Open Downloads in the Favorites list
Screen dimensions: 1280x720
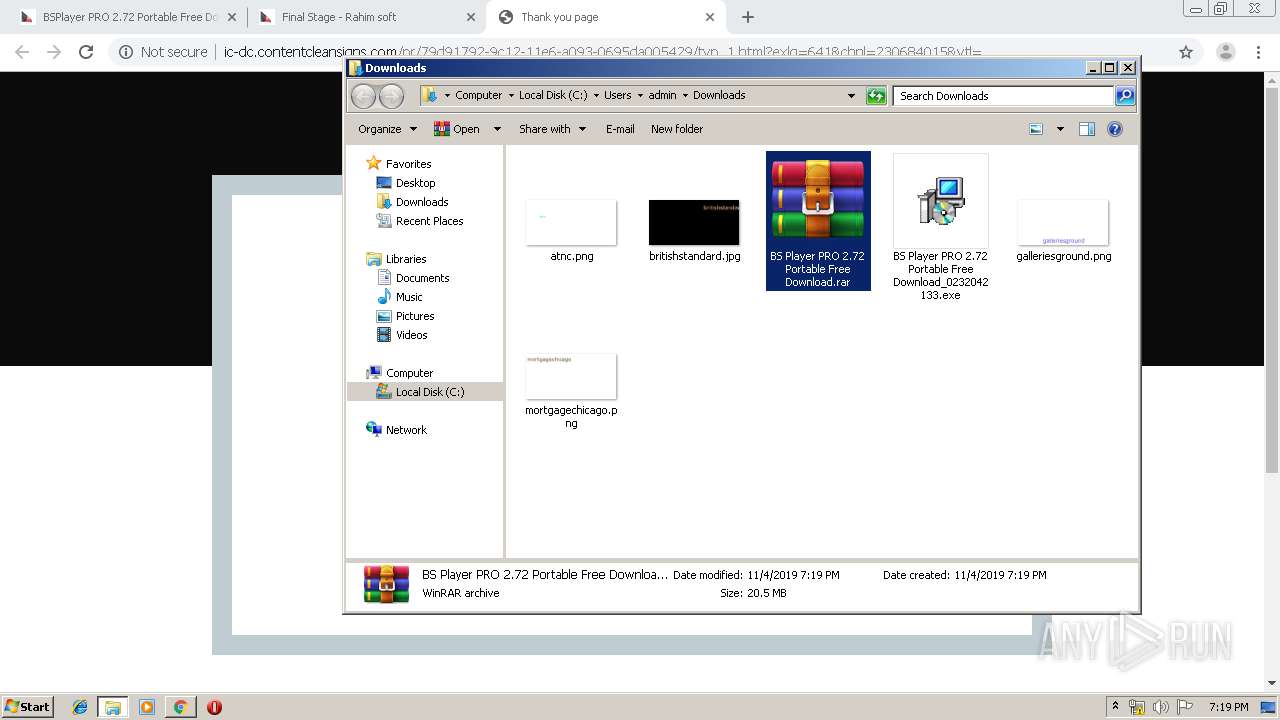tap(421, 202)
